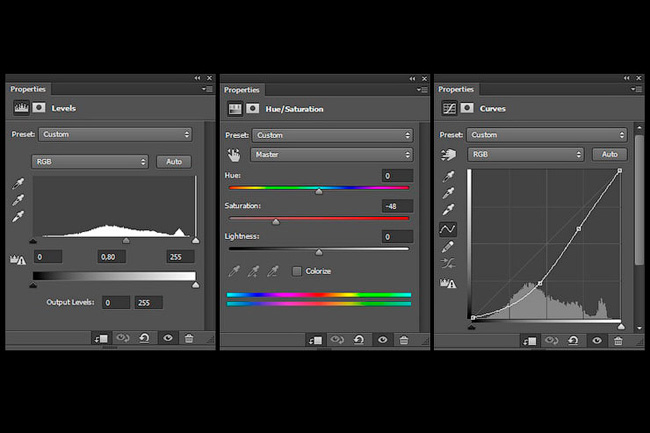Viewport: 650px width, 433px height.
Task: Click the histogram warning icon in Levels
Action: [18, 259]
